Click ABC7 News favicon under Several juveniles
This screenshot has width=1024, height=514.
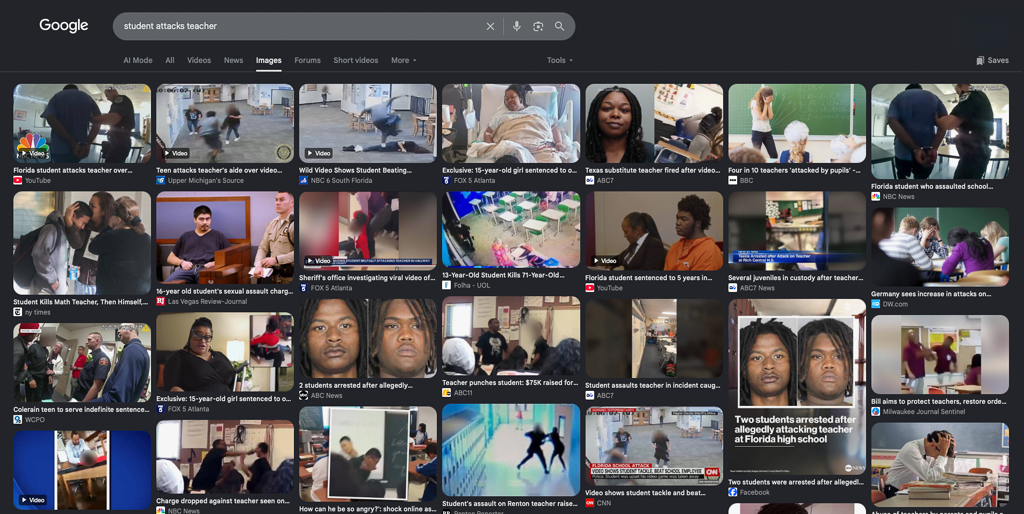pyautogui.click(x=733, y=287)
